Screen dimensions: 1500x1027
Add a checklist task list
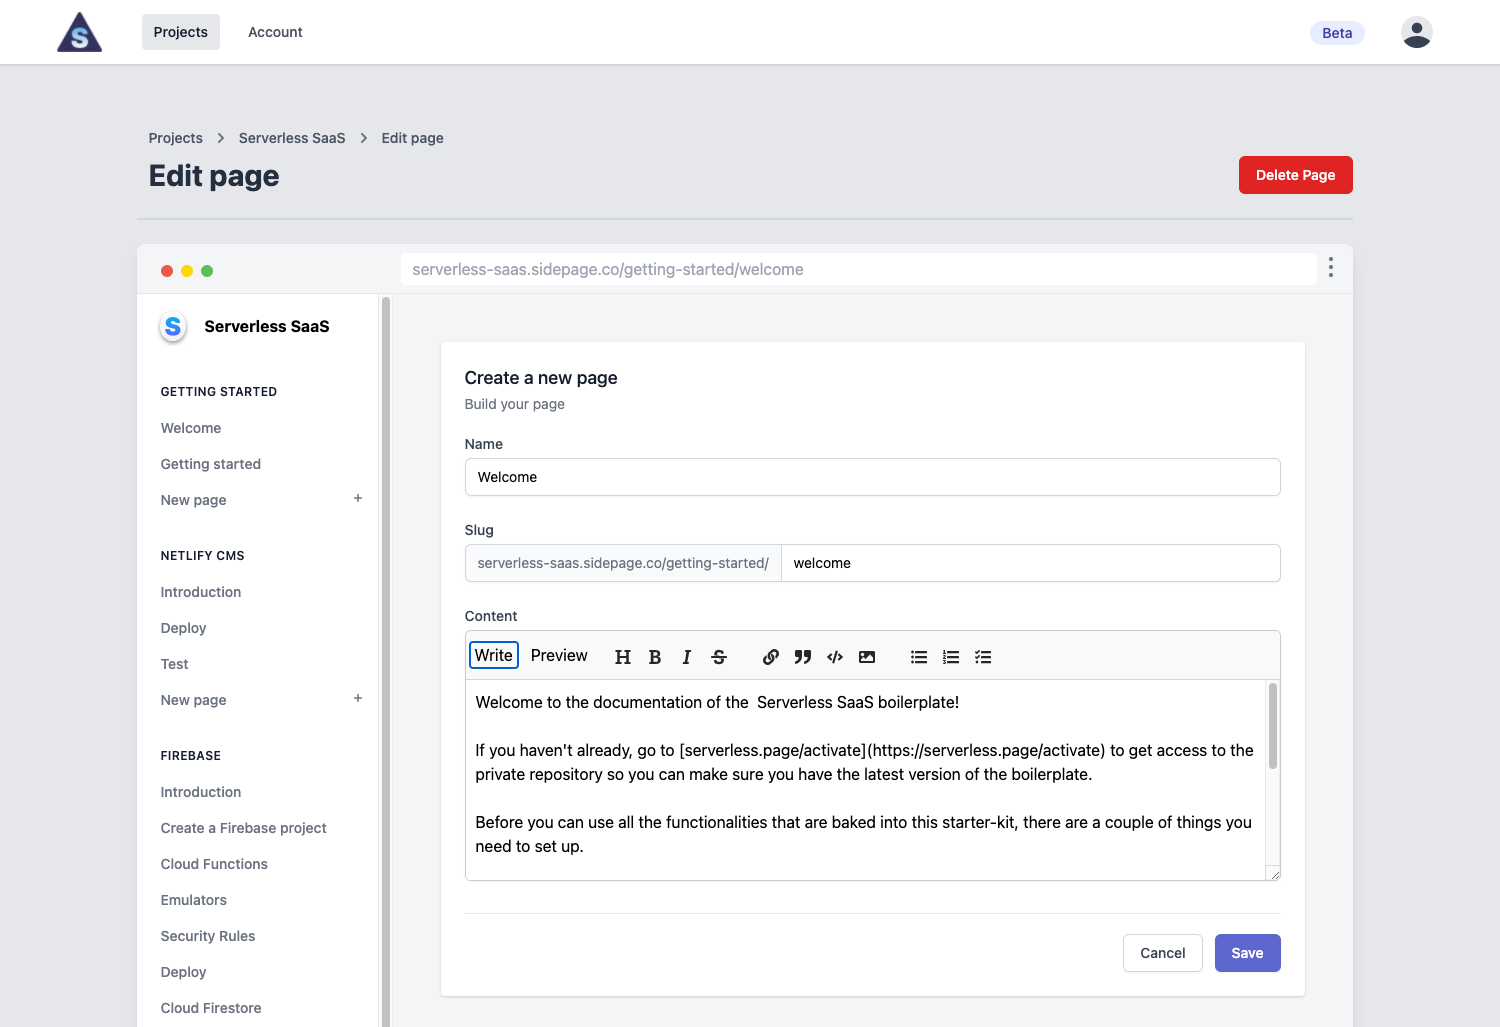[983, 657]
